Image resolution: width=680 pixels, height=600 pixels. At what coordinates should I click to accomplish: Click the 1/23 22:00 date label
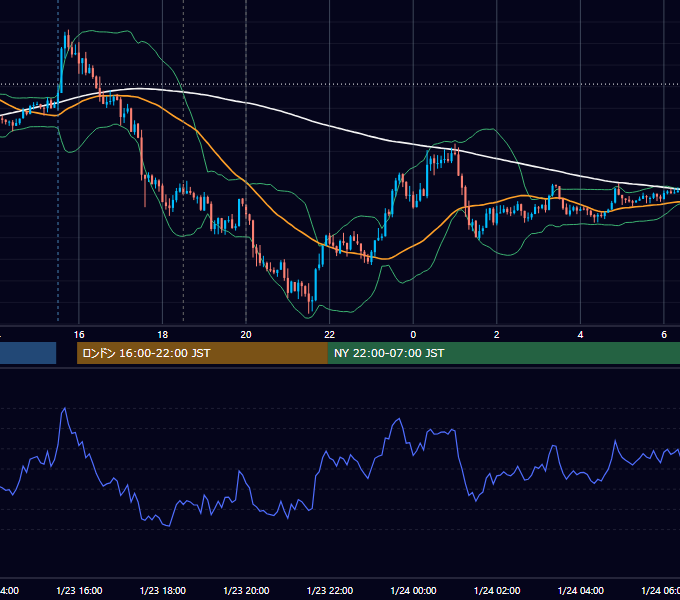click(x=330, y=591)
